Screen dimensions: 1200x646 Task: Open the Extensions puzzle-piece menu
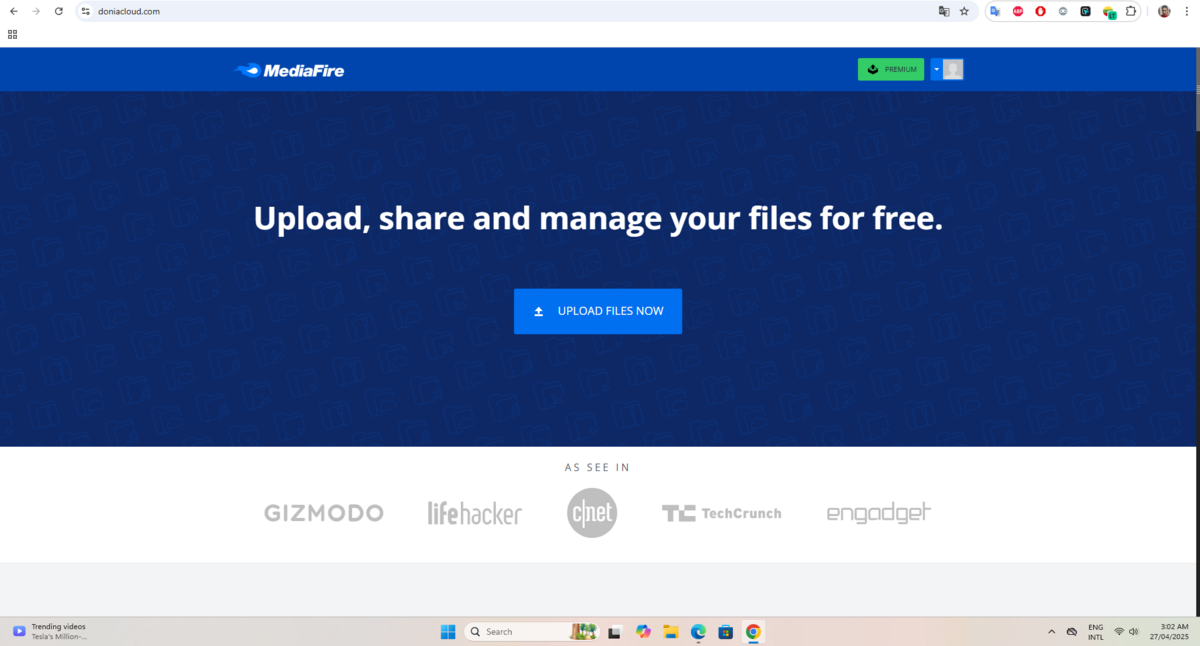click(1132, 11)
